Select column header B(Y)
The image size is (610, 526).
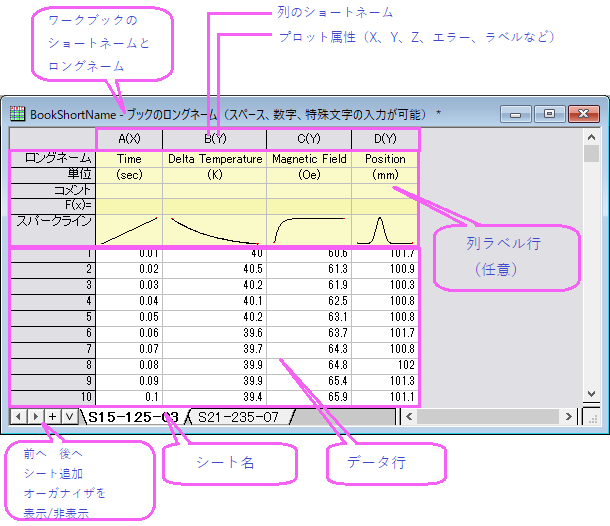tap(215, 139)
